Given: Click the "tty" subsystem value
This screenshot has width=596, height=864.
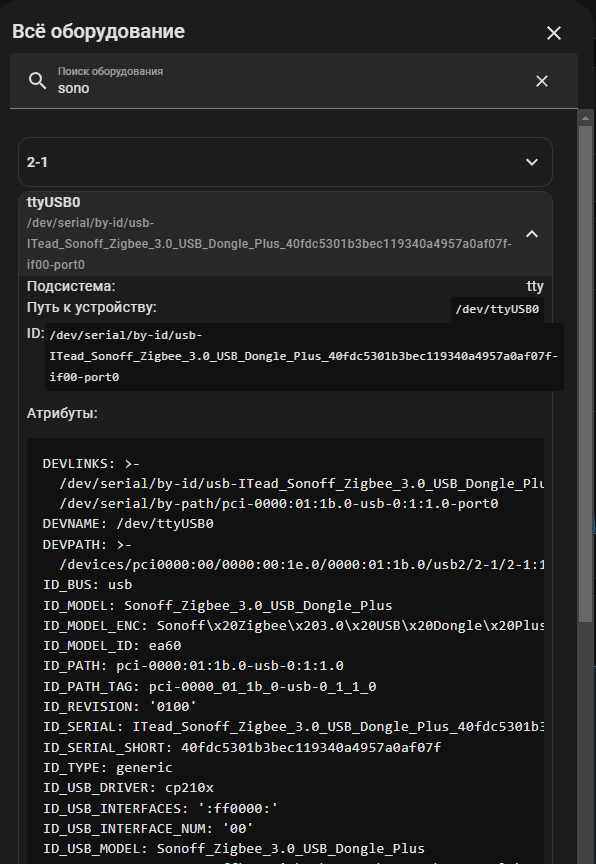Looking at the screenshot, I should 535,287.
